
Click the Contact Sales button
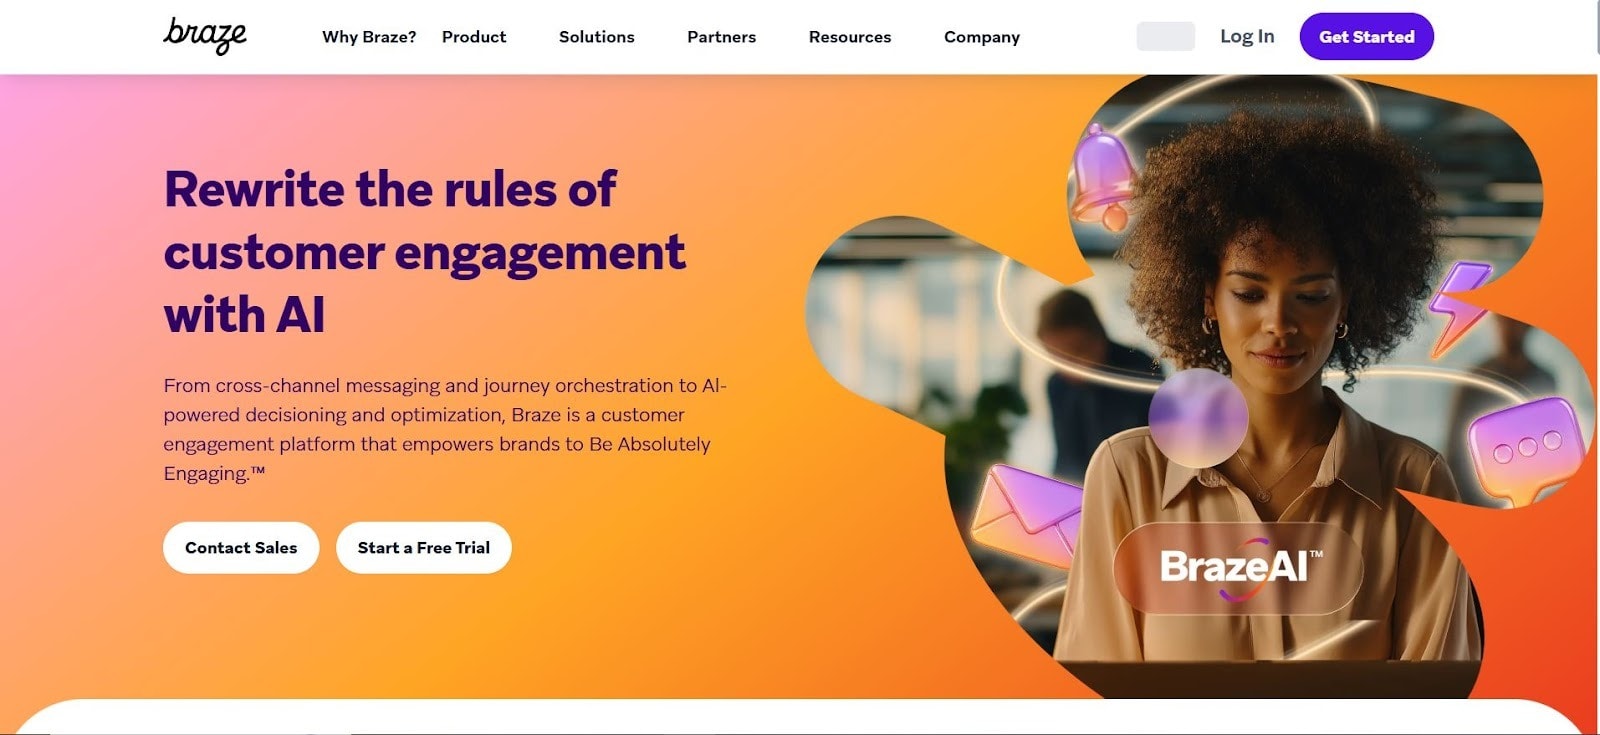[x=241, y=547]
